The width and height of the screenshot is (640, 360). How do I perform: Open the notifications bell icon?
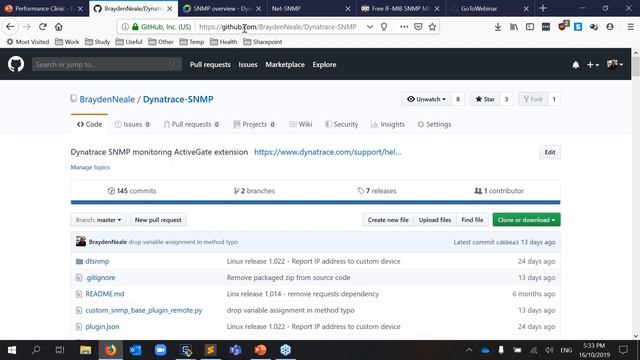click(x=576, y=65)
